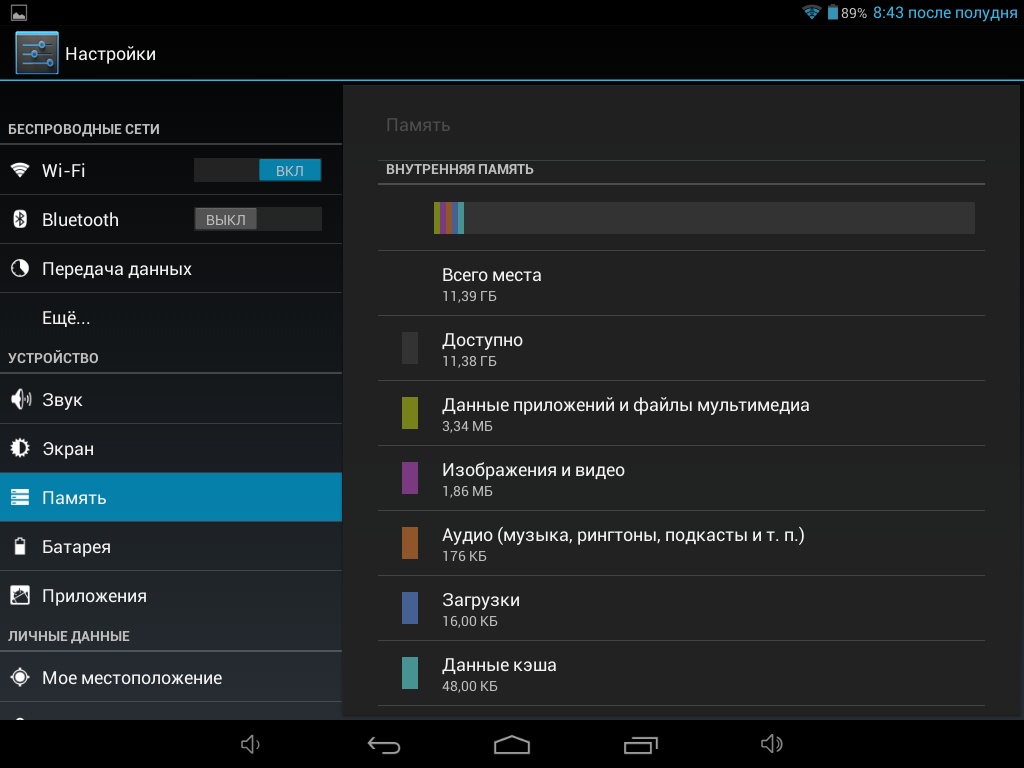1024x768 pixels.
Task: Tap the olive swatch for app data
Action: [410, 413]
